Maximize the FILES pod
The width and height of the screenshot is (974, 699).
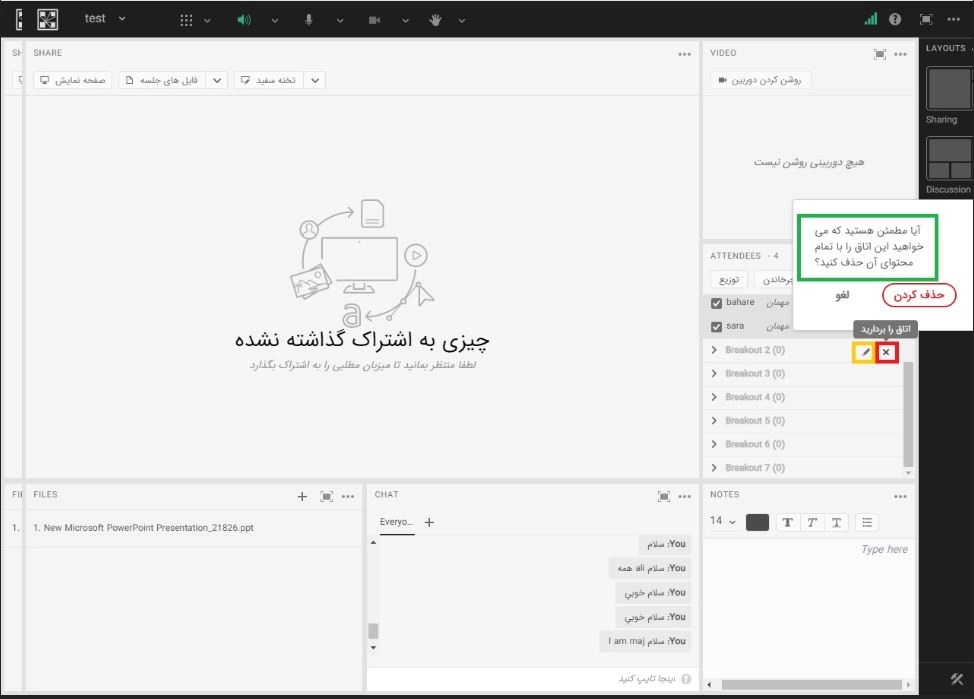point(326,496)
